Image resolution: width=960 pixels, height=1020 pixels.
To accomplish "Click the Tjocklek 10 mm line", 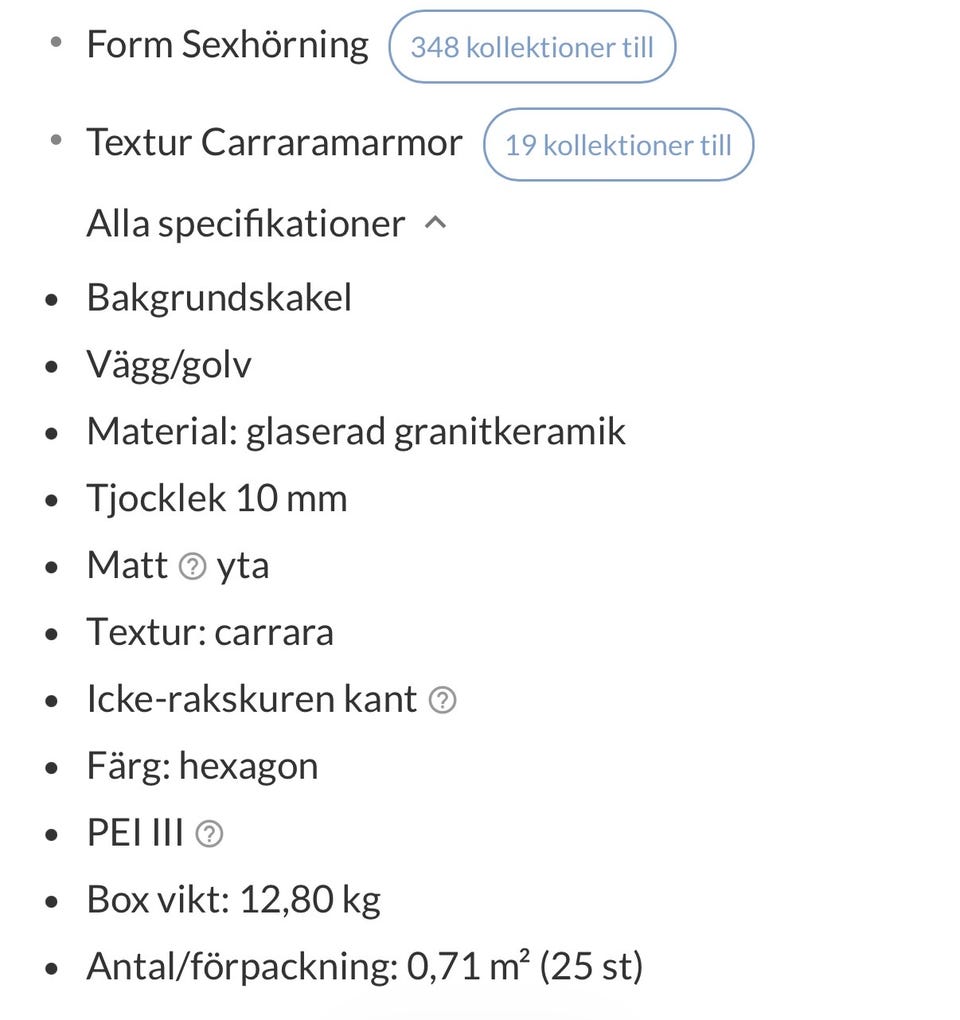I will pos(217,499).
